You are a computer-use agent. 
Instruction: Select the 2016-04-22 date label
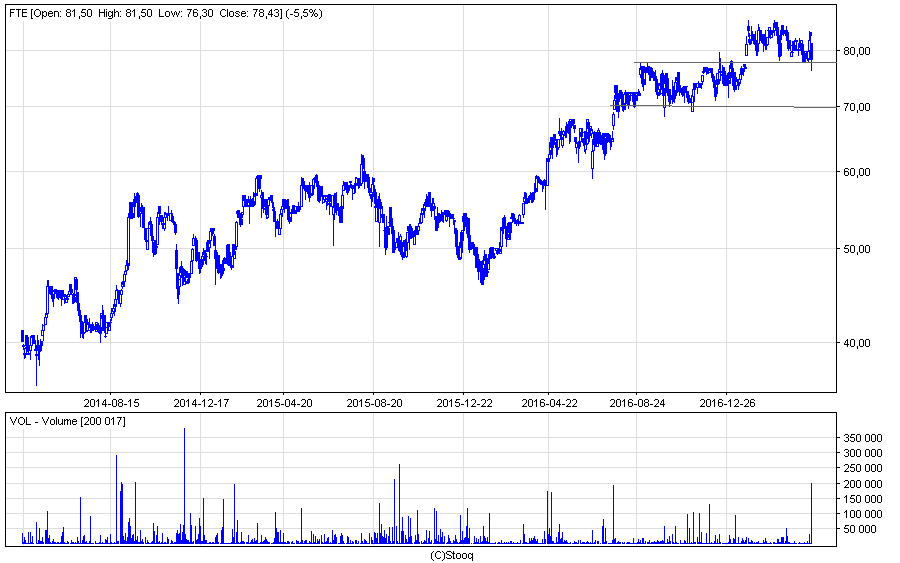549,403
